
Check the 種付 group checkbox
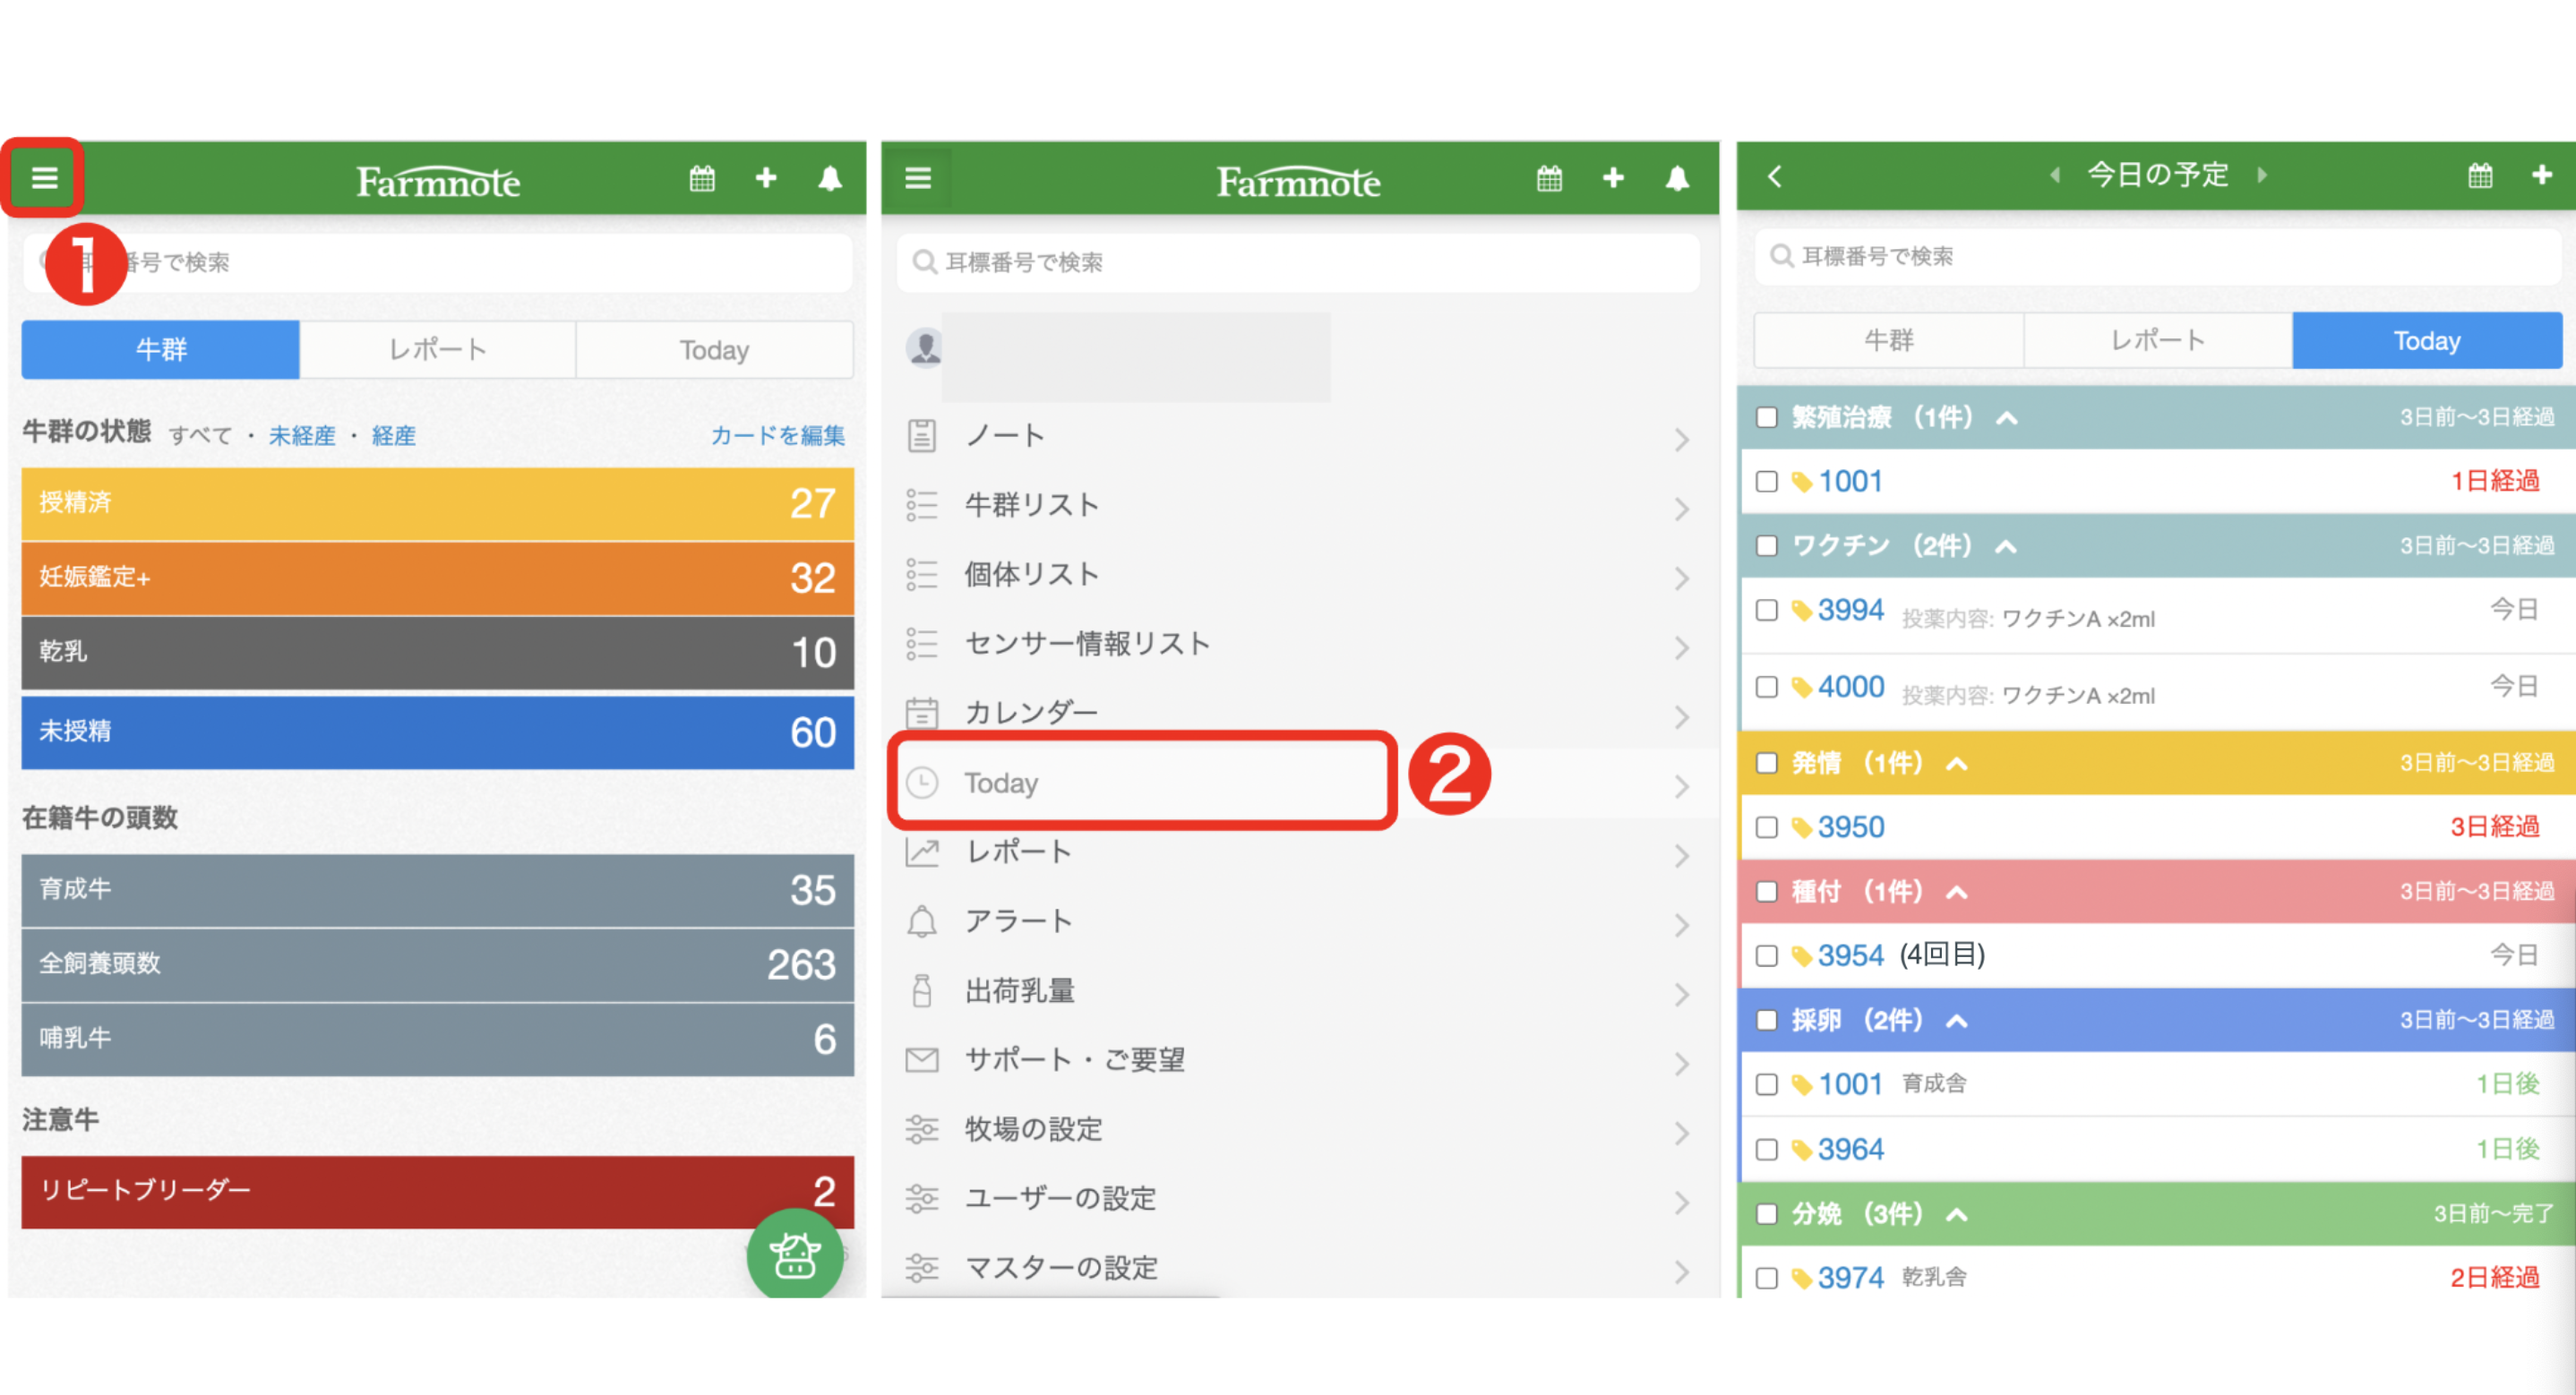pos(1767,892)
